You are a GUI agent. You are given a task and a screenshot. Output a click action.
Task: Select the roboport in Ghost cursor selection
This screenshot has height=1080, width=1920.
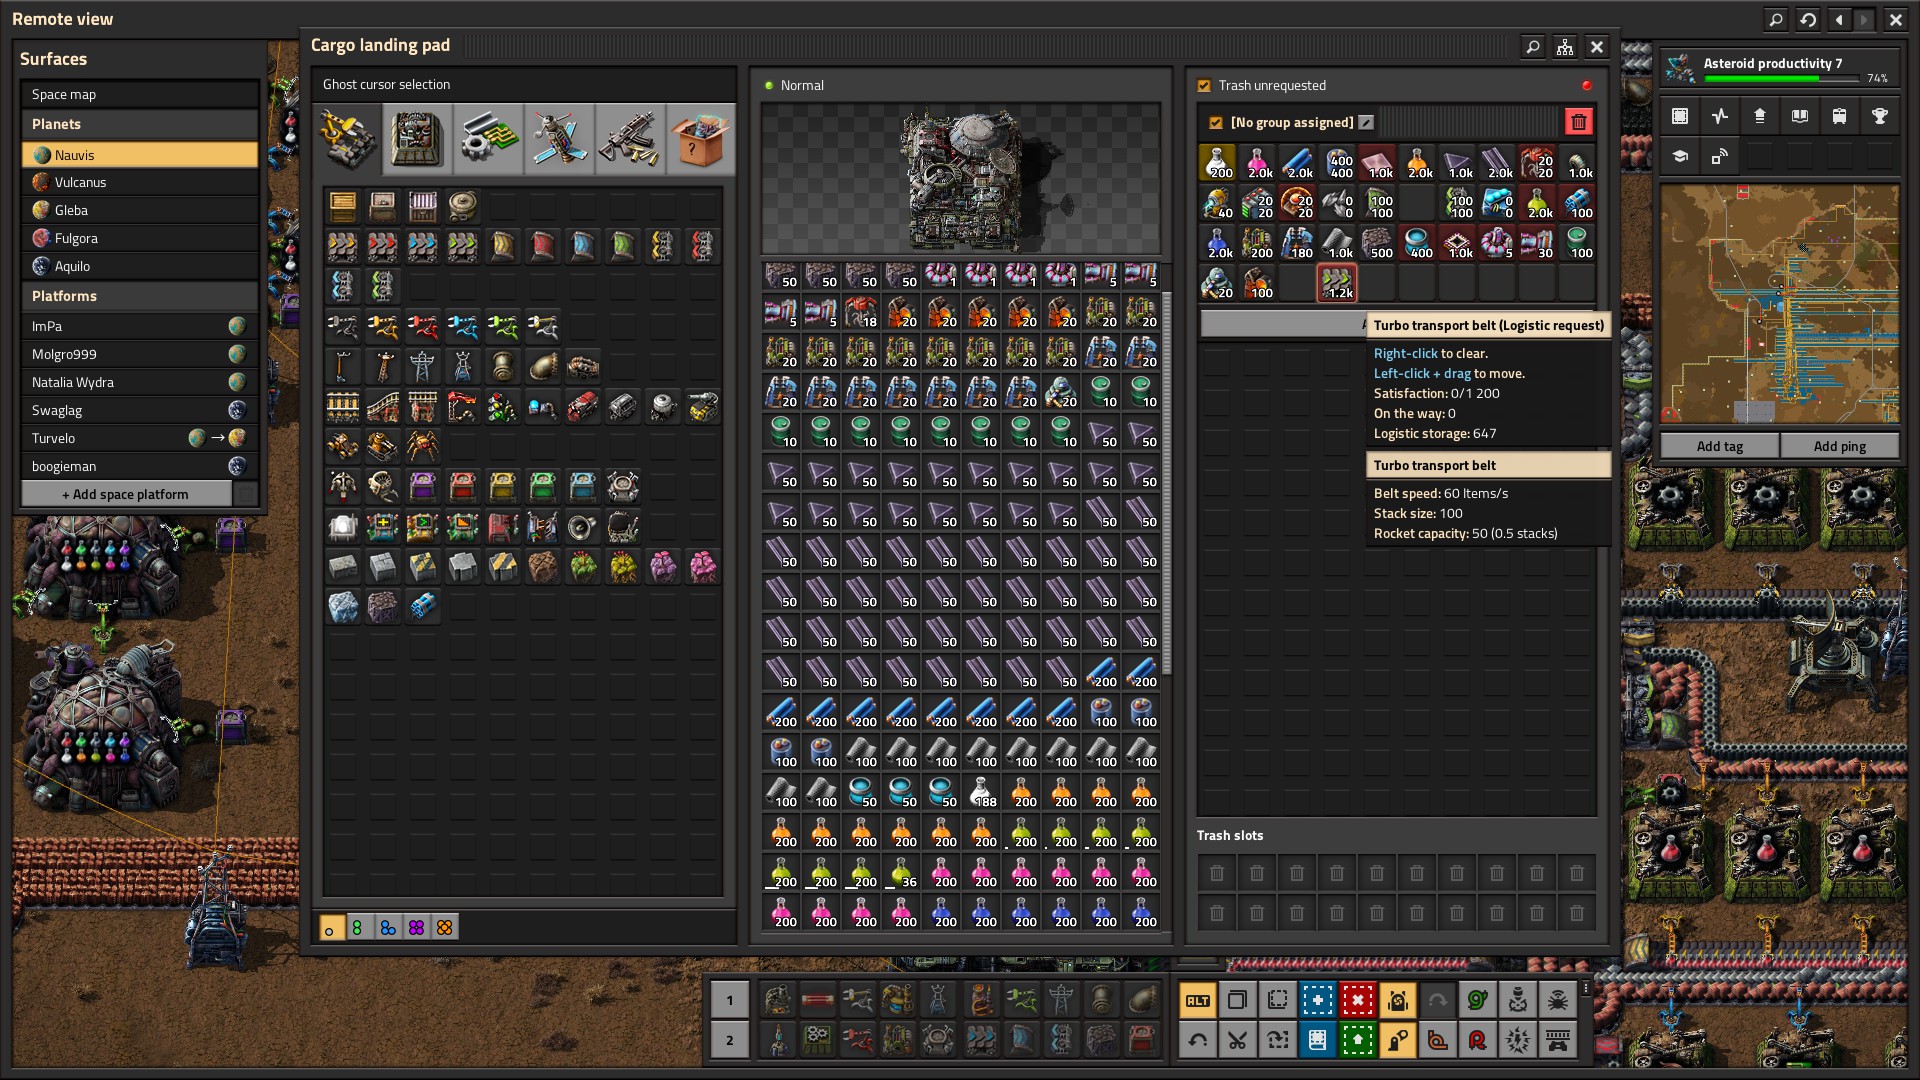(623, 486)
